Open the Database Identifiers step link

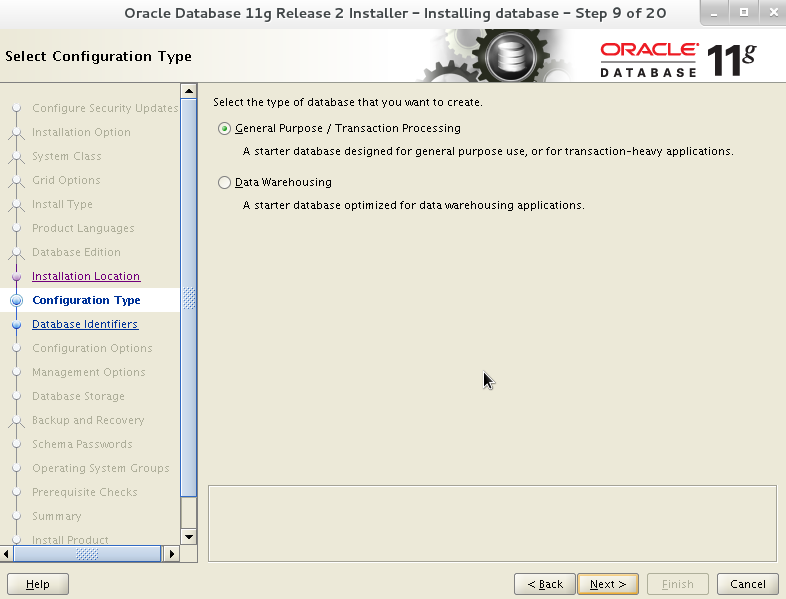(x=85, y=324)
